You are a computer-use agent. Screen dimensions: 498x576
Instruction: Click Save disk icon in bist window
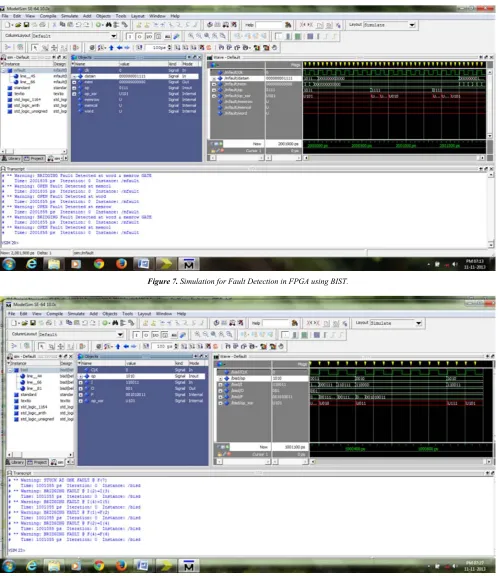(33, 323)
